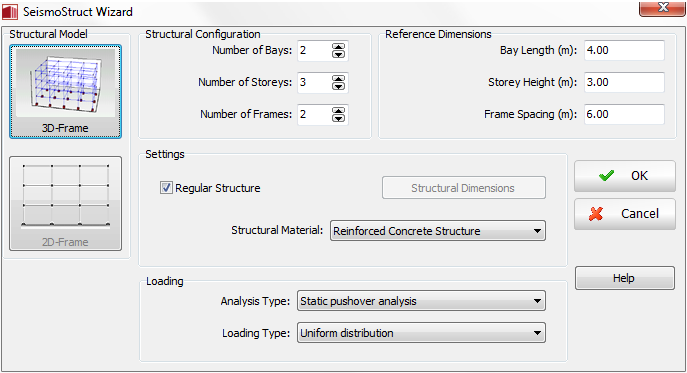Increase the Number of Storeys value
Viewport: 687px width, 373px height.
pos(338,79)
